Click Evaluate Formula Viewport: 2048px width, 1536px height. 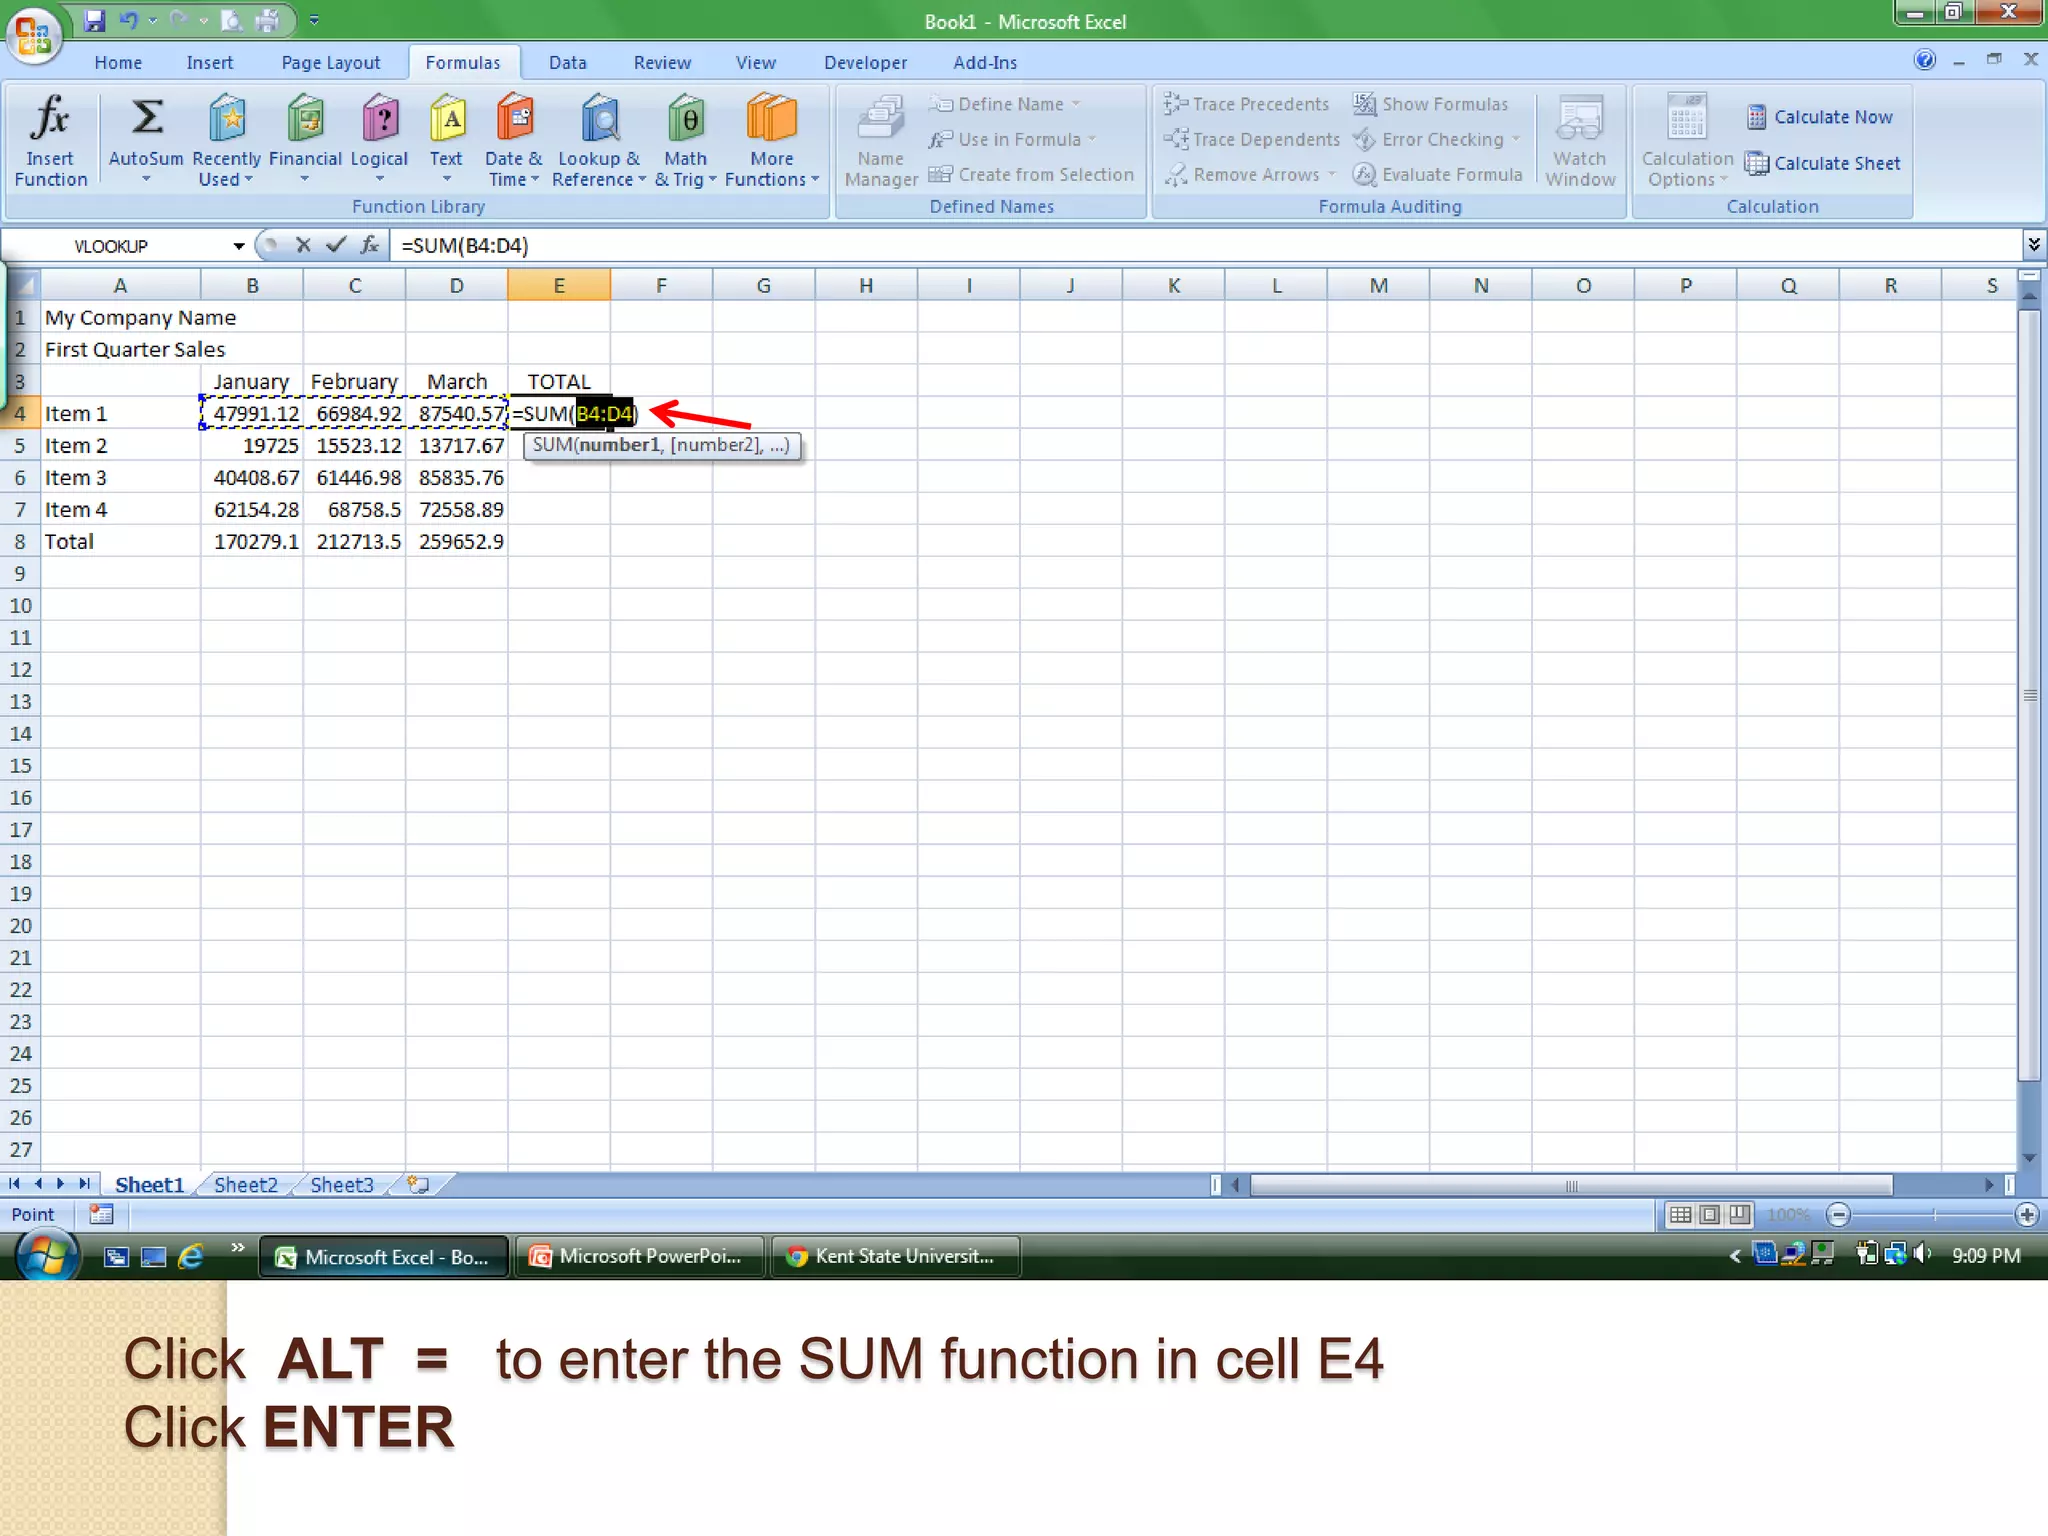tap(1437, 175)
